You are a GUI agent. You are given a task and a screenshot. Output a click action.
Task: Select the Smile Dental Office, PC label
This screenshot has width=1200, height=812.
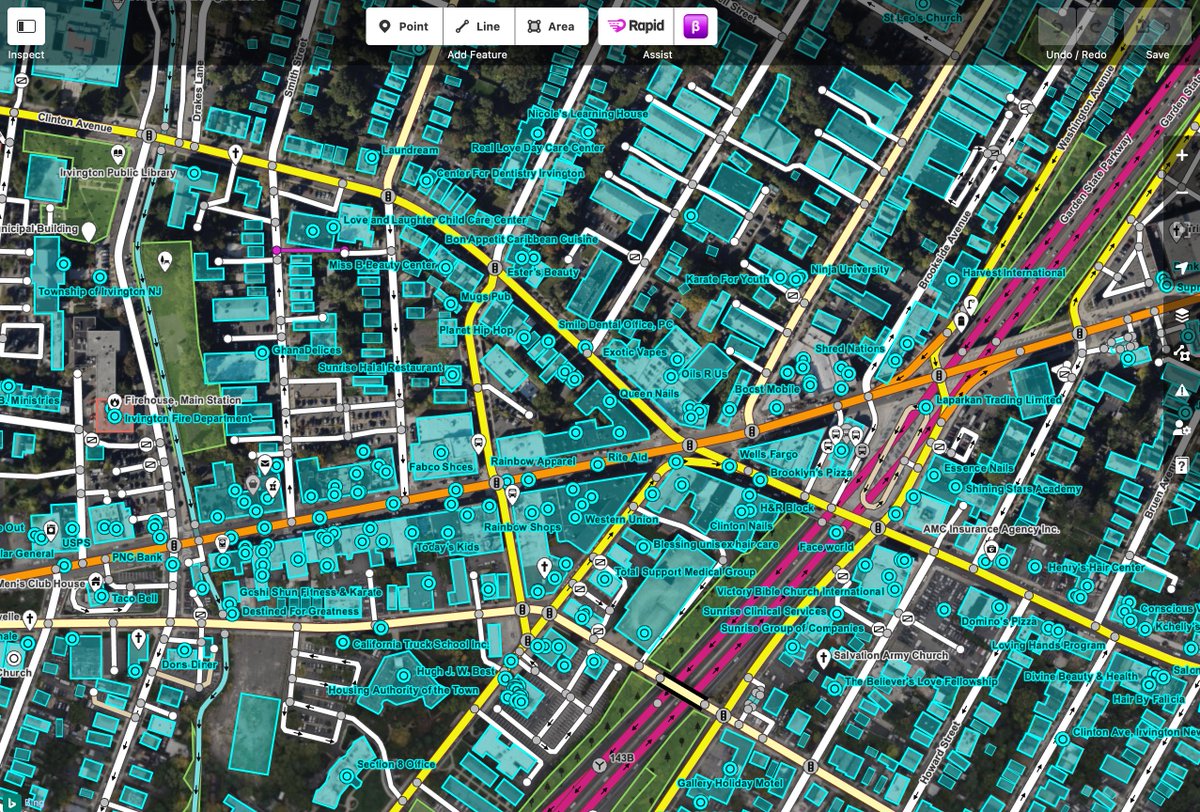tap(616, 325)
